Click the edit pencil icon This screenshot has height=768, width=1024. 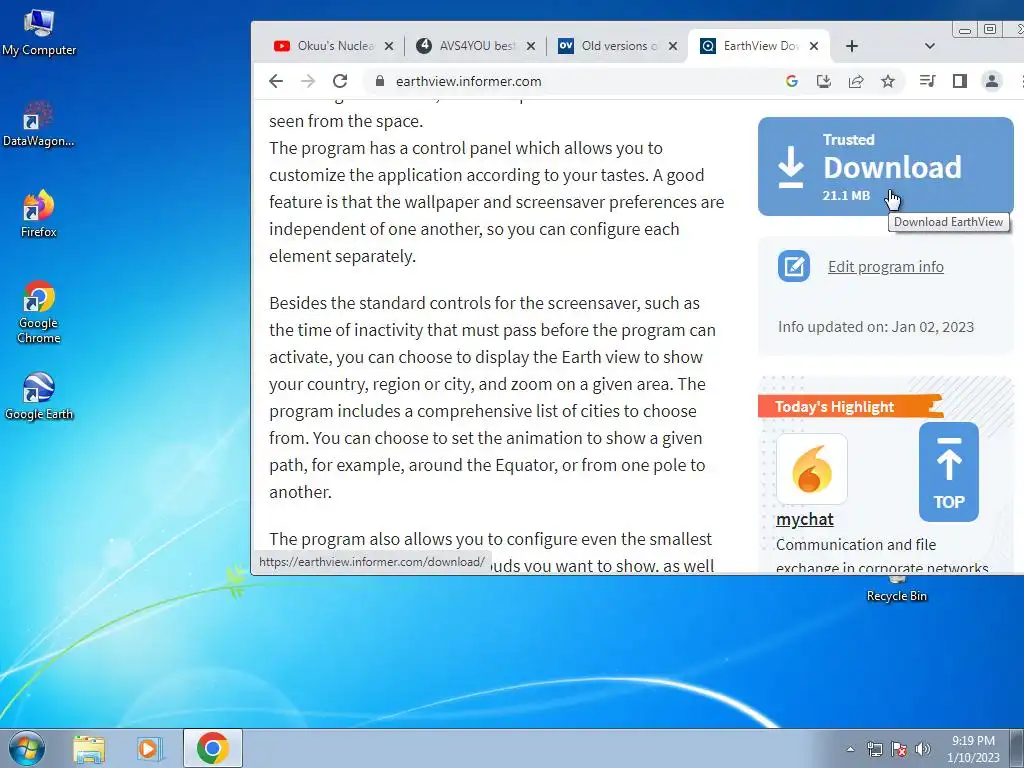coord(793,266)
